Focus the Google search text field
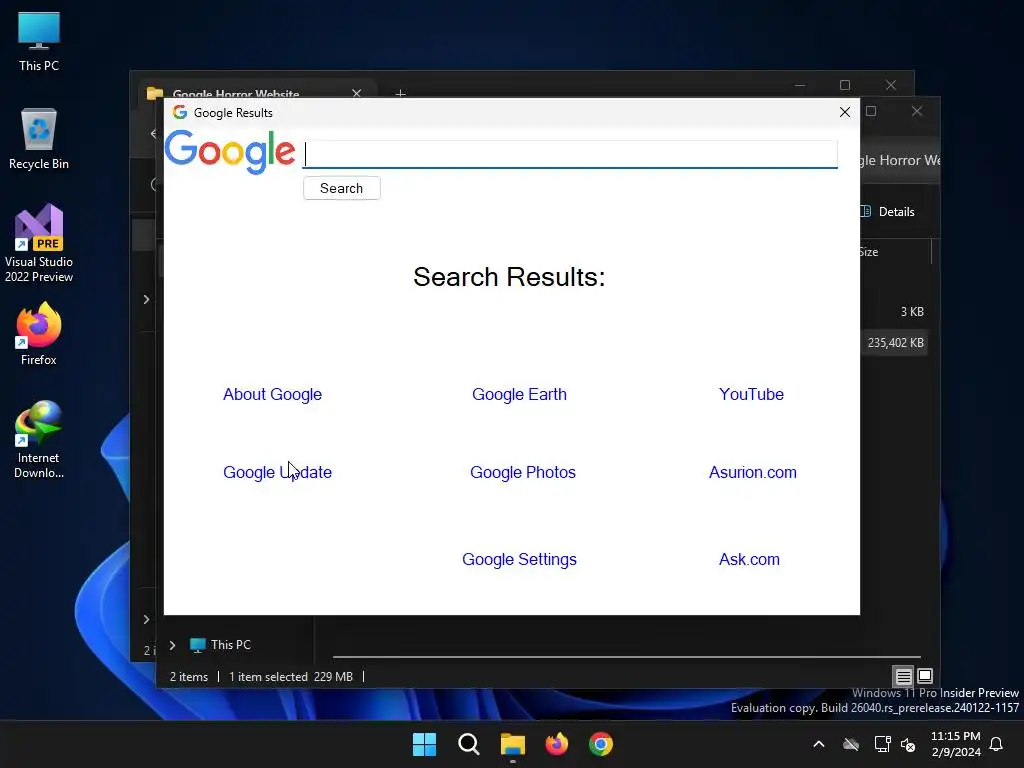 point(570,154)
